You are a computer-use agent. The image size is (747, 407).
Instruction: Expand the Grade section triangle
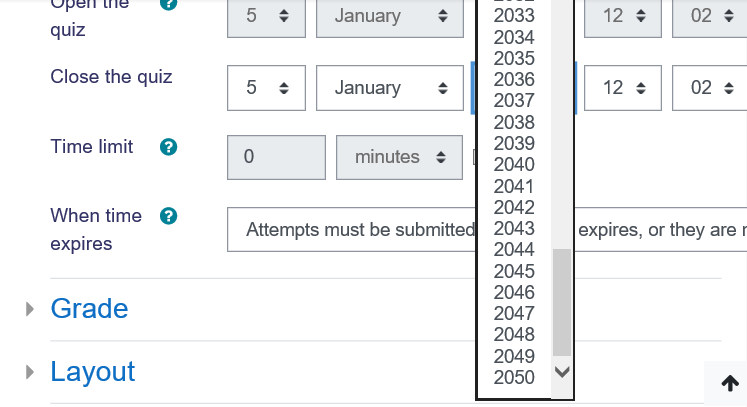(x=31, y=309)
